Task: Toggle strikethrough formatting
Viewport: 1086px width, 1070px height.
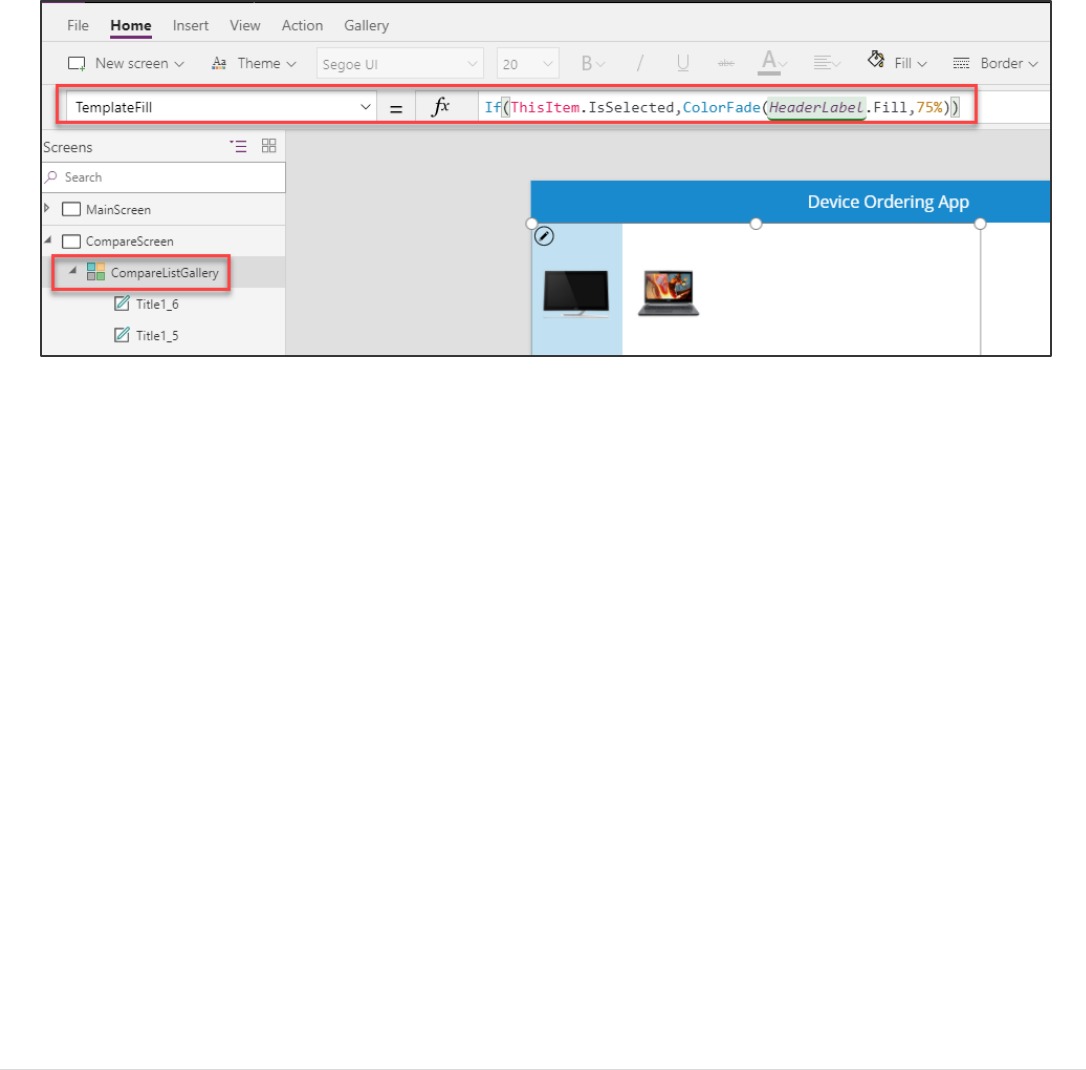Action: [726, 64]
